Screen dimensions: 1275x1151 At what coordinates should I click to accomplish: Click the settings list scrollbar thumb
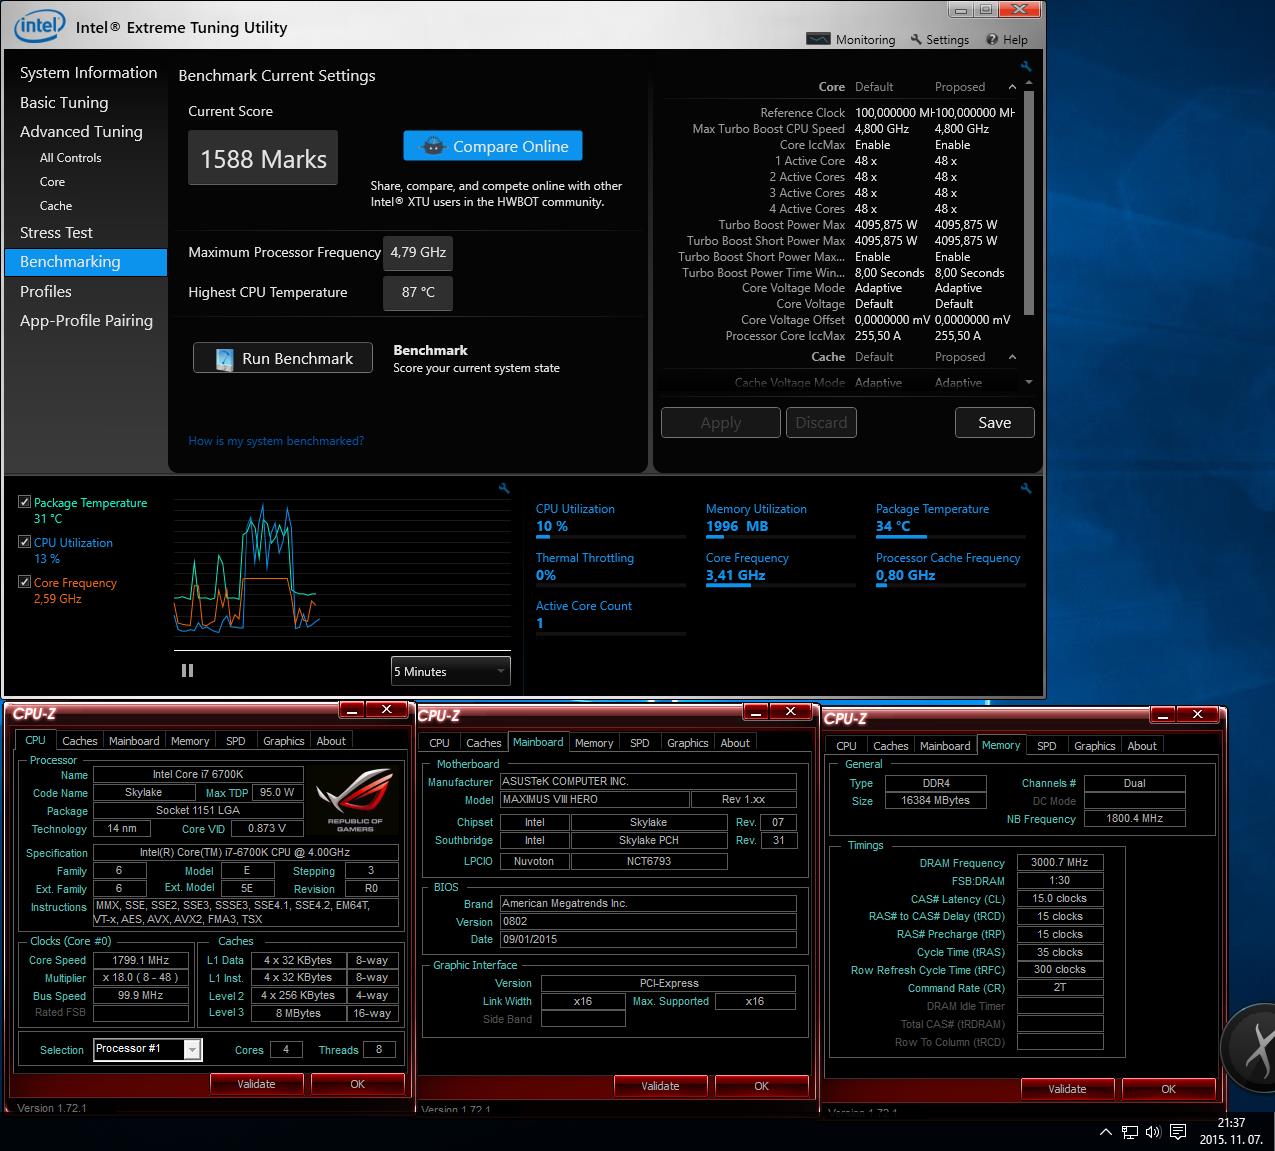pyautogui.click(x=1029, y=205)
